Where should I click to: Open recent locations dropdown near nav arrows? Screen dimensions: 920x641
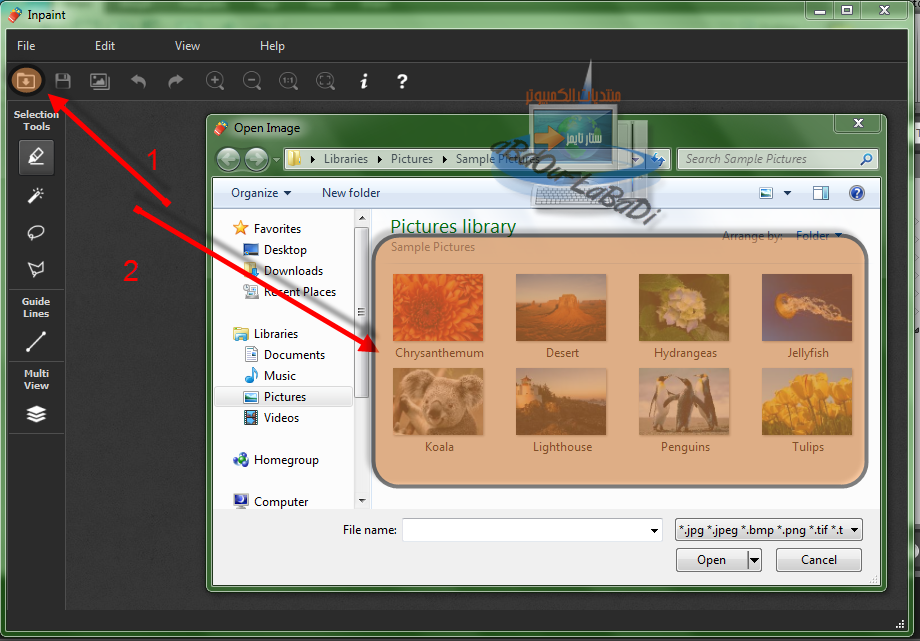276,160
